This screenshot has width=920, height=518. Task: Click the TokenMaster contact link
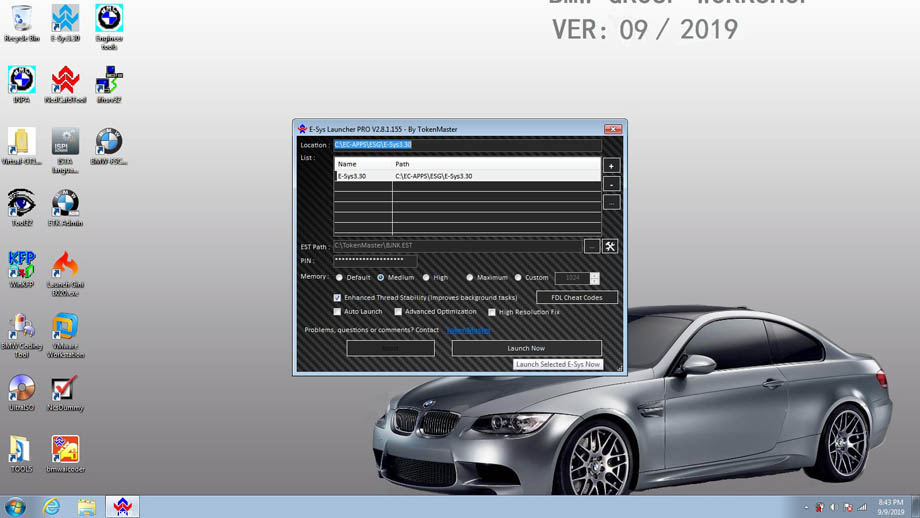pyautogui.click(x=468, y=330)
